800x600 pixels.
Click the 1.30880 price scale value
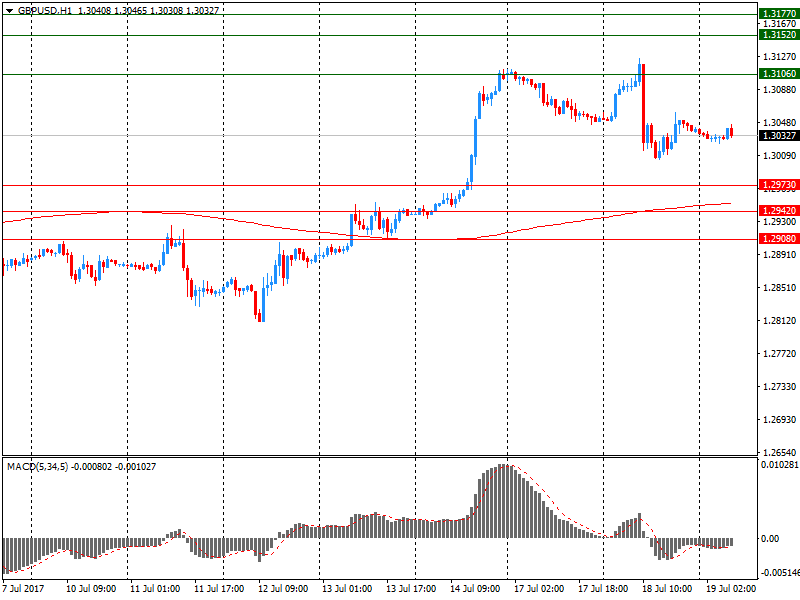(779, 89)
